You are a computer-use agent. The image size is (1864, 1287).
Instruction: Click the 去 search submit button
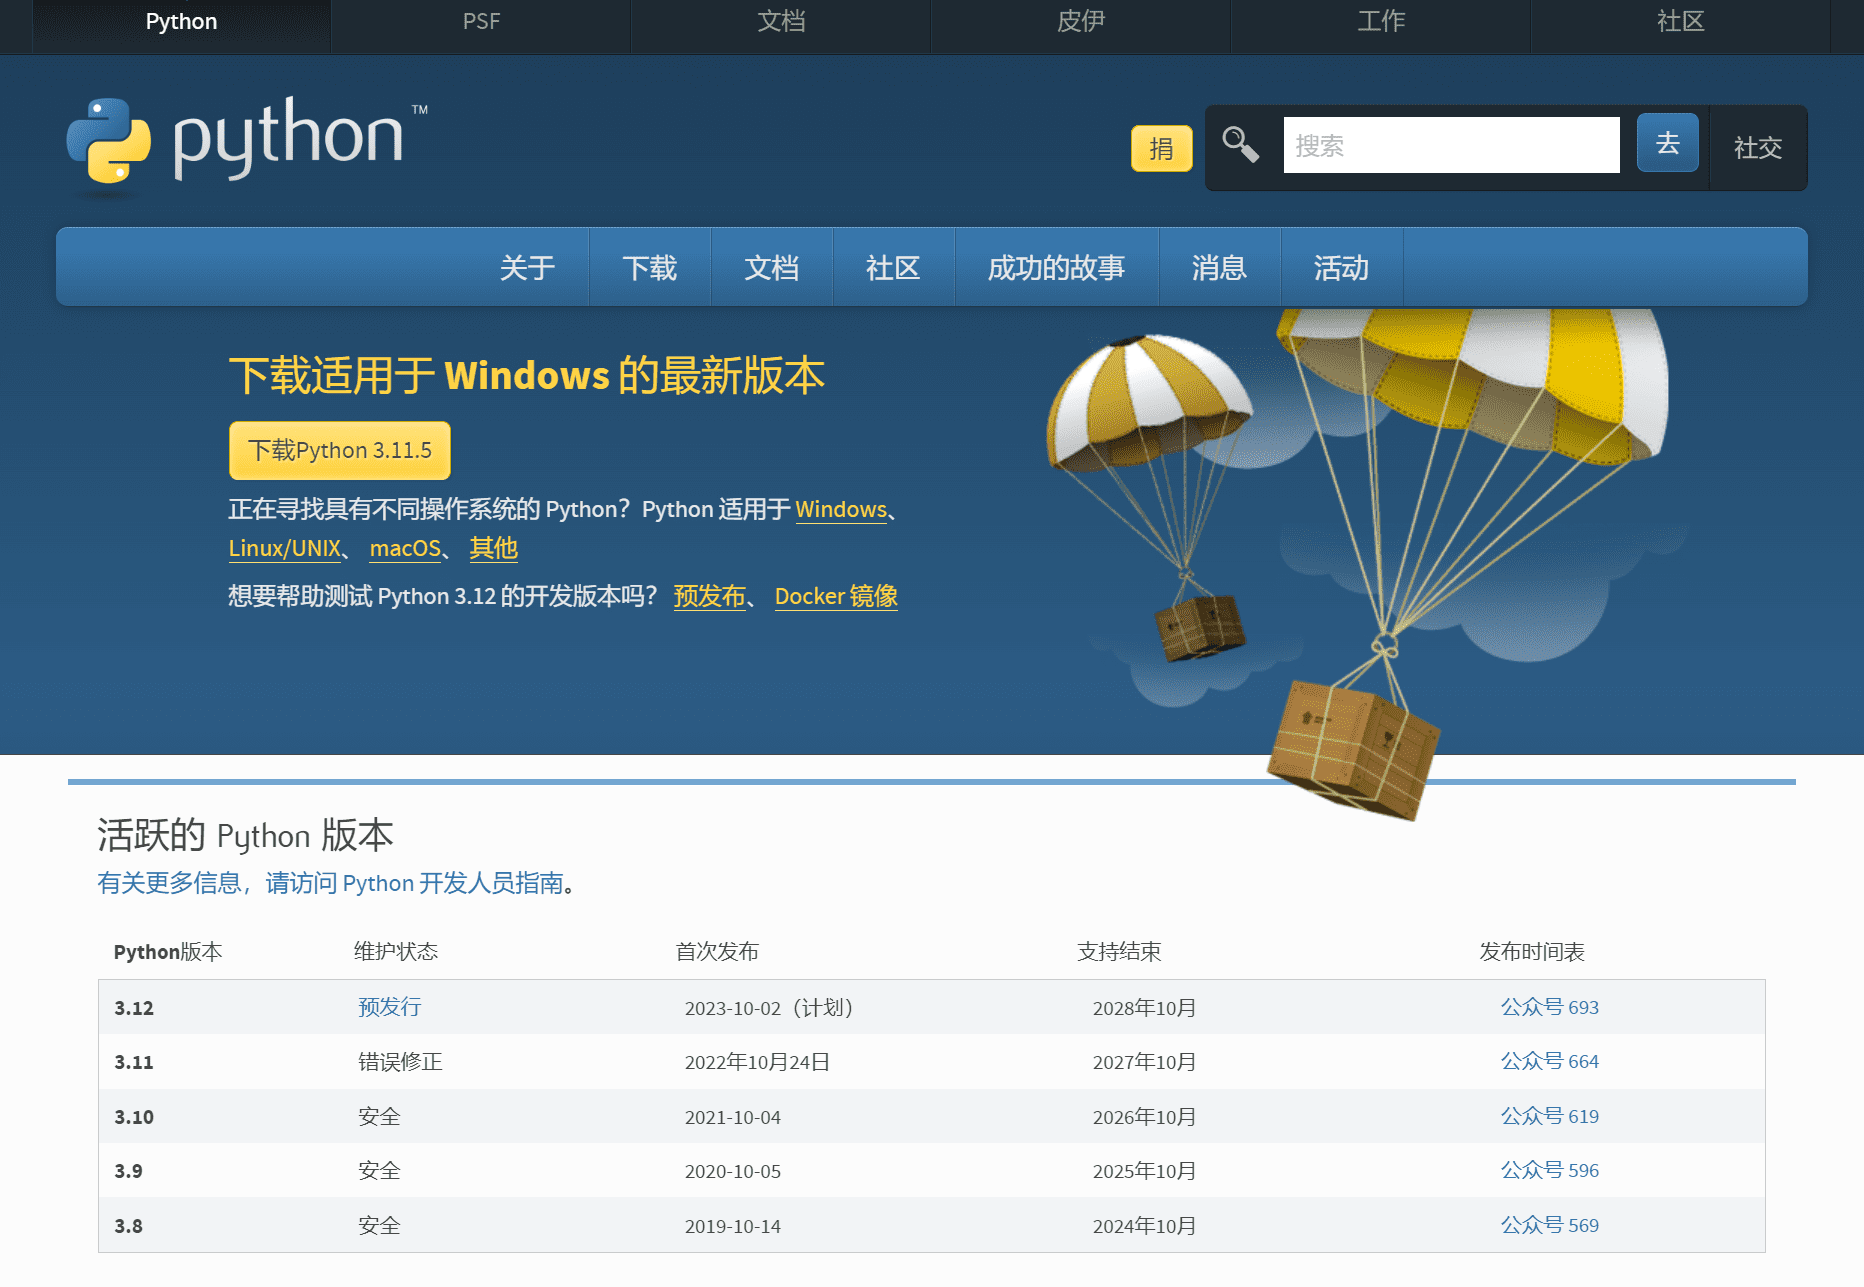[x=1667, y=143]
